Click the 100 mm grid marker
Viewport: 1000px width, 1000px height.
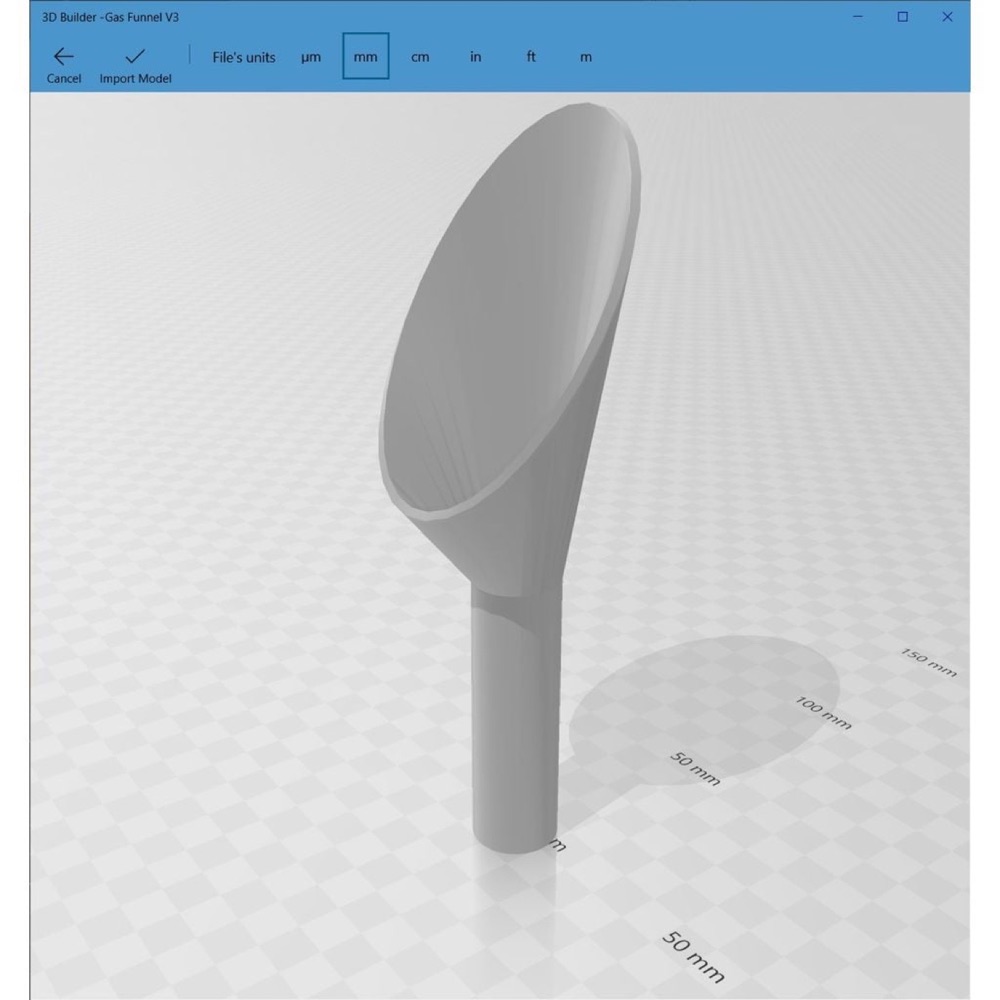pyautogui.click(x=823, y=712)
